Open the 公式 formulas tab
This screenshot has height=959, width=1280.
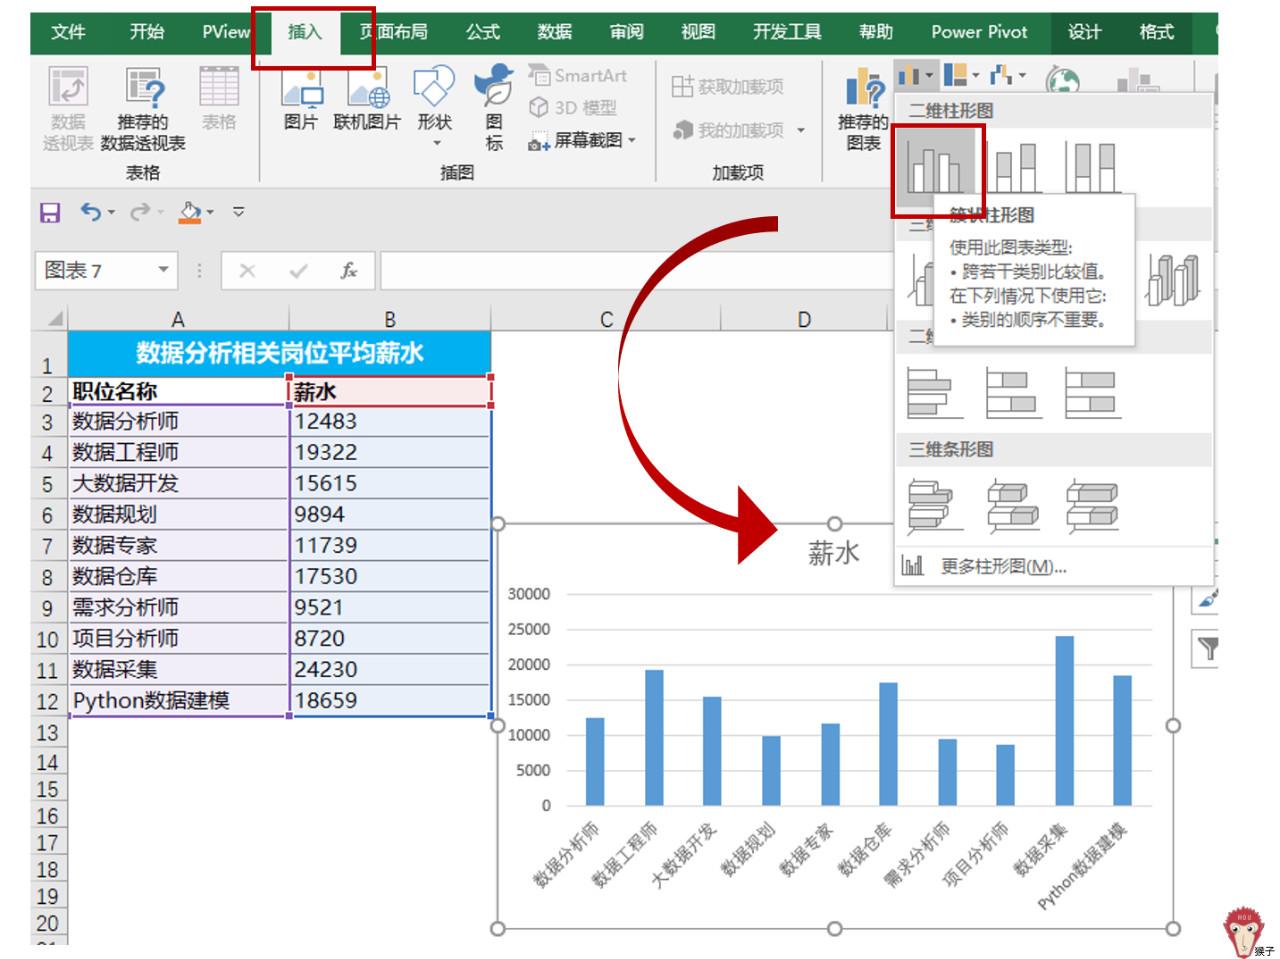tap(483, 32)
